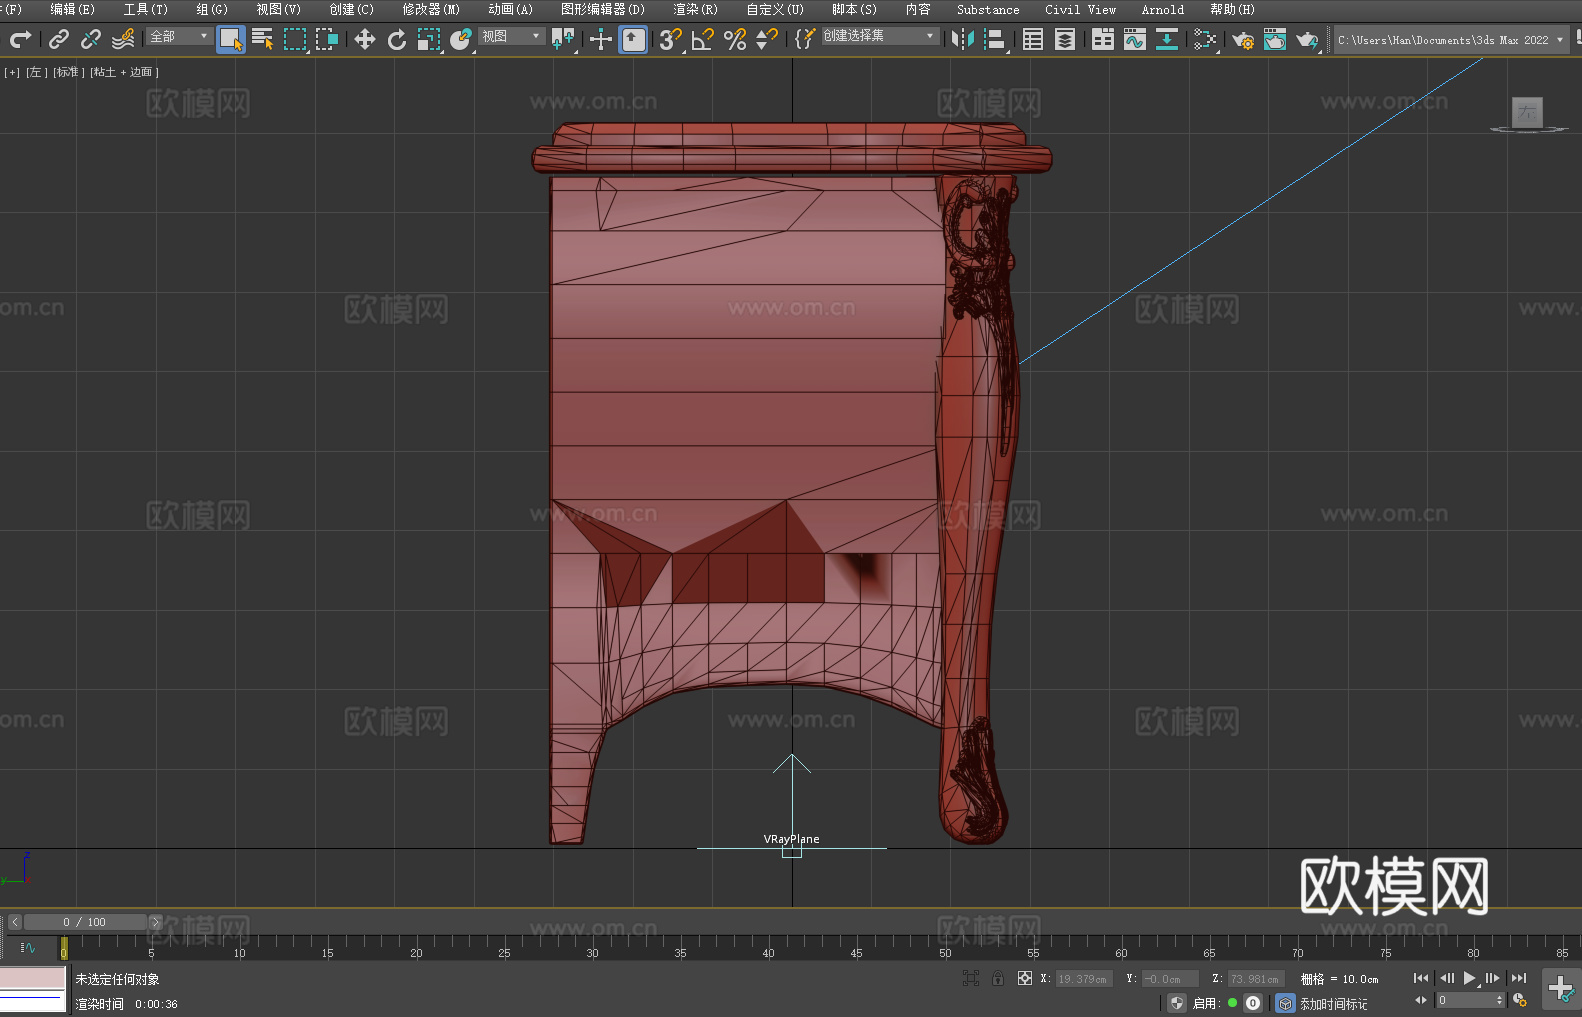
Task: Click the 0 / 100 time slider
Action: coord(84,922)
